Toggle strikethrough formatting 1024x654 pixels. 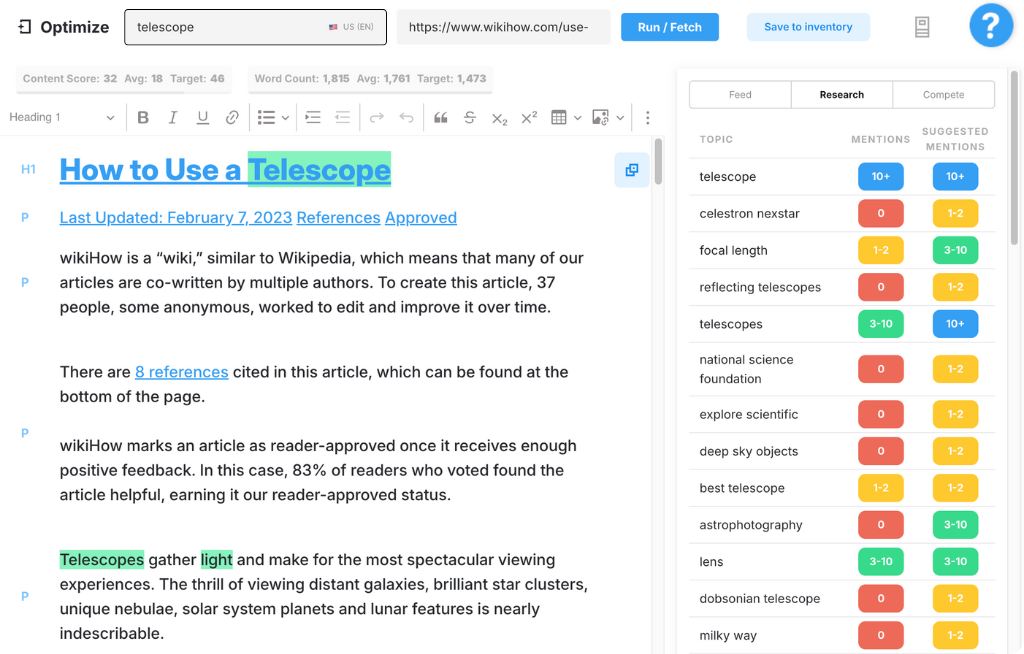[470, 118]
